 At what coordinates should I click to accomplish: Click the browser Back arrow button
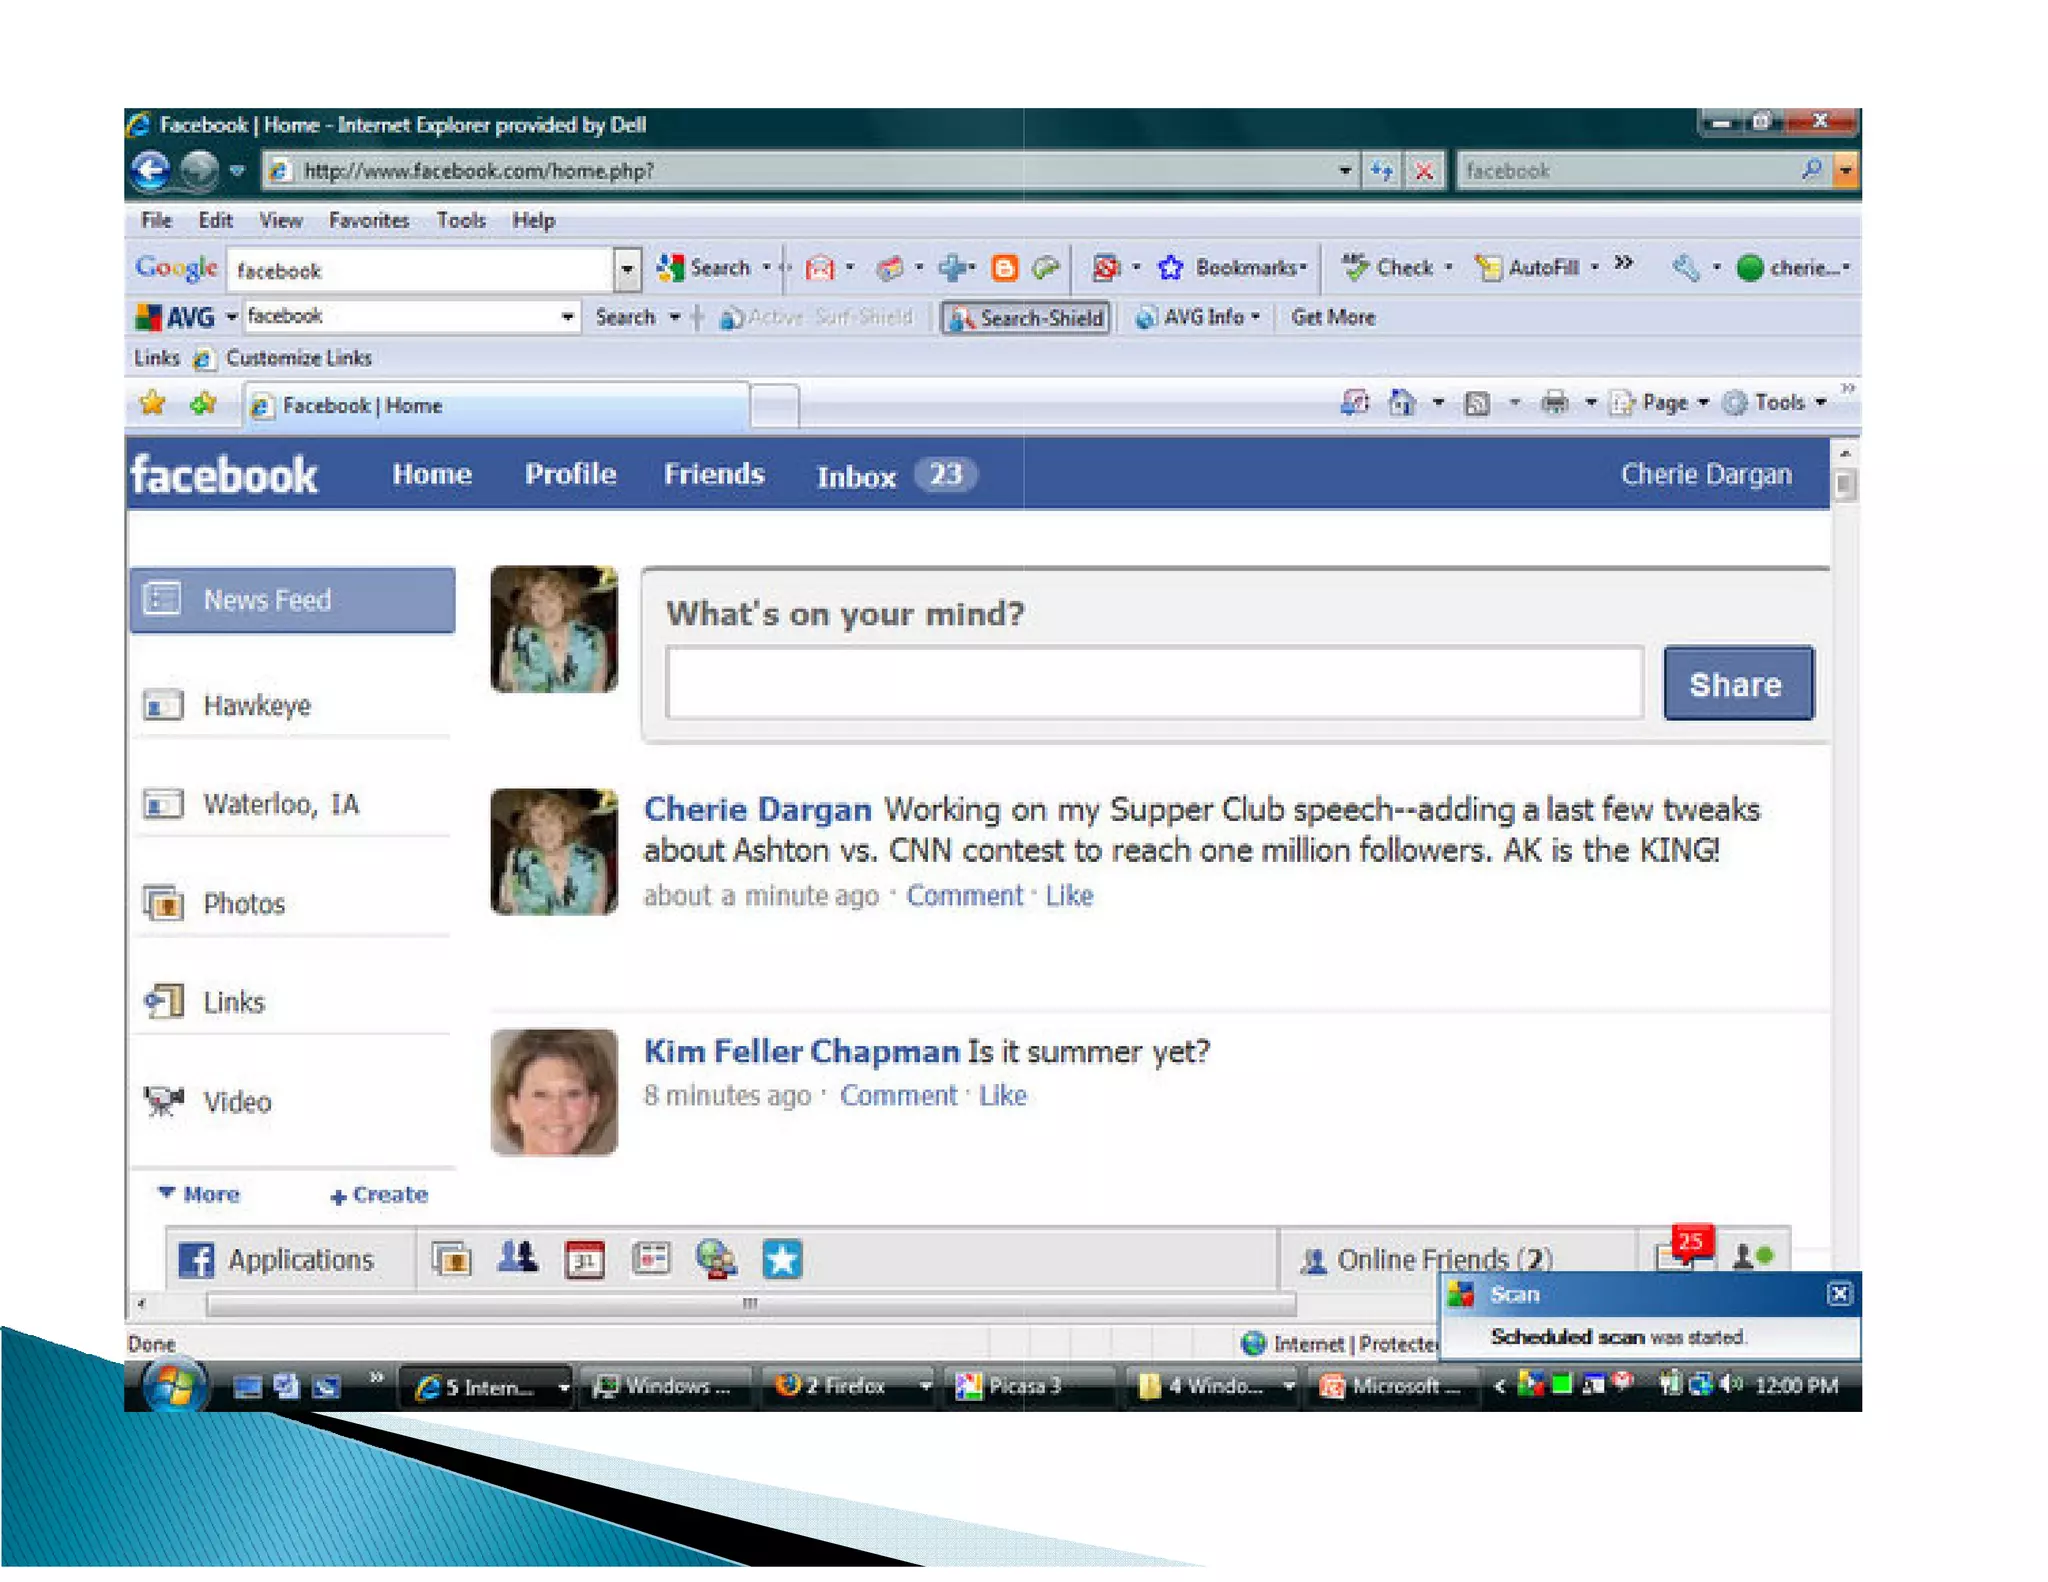click(151, 170)
